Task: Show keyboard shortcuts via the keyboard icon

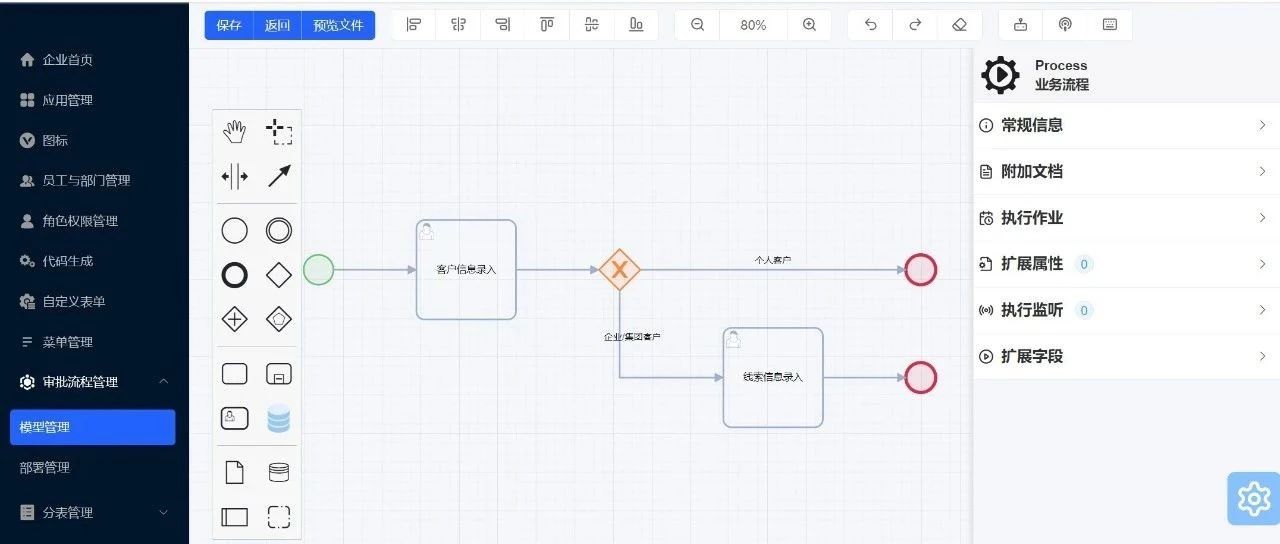Action: tap(1109, 25)
